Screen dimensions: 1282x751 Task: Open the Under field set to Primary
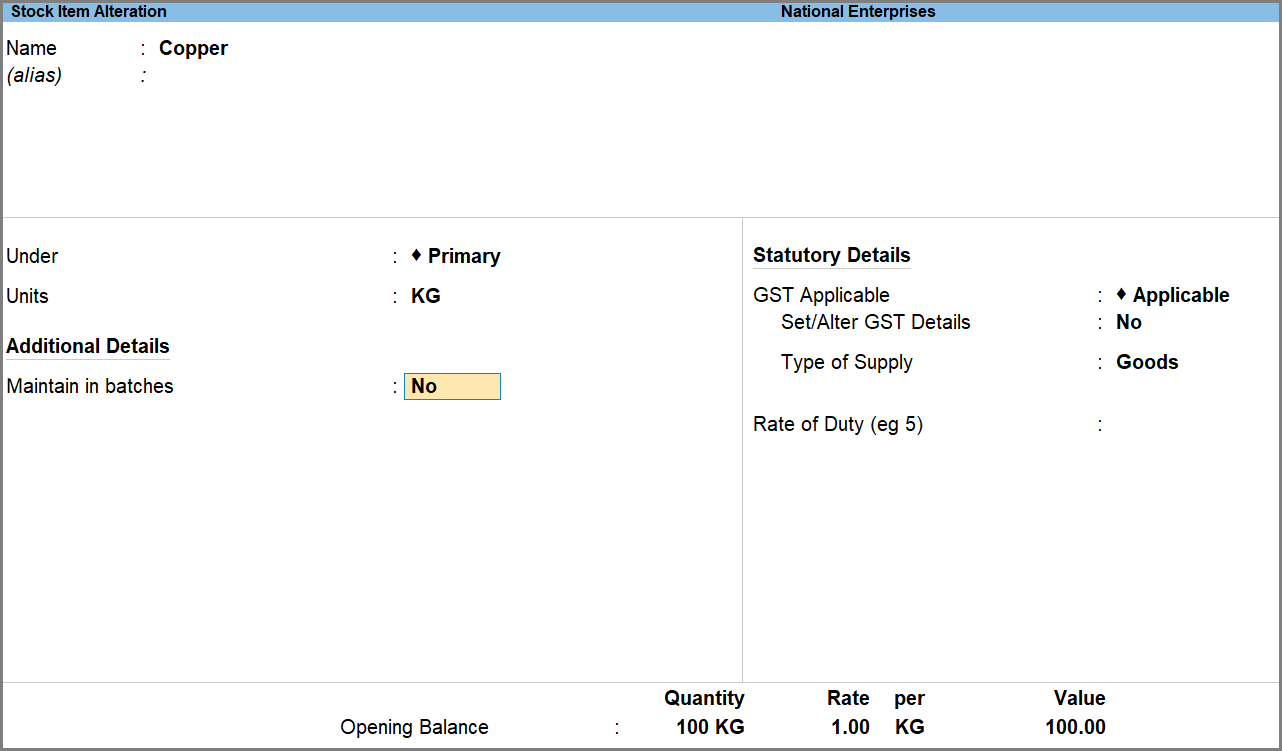pos(456,256)
